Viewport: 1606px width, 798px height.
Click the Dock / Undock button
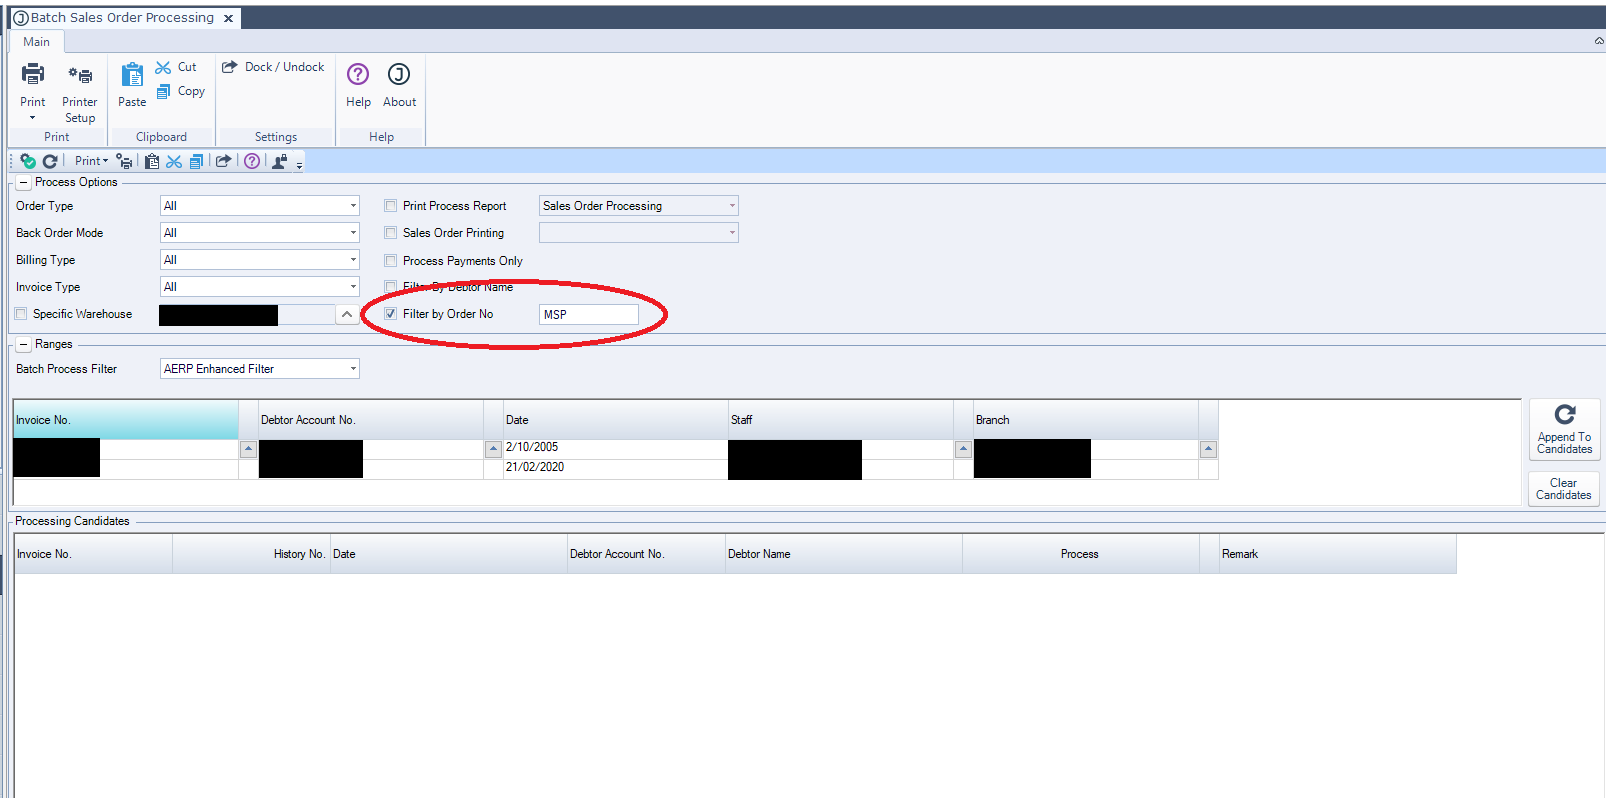(x=273, y=67)
